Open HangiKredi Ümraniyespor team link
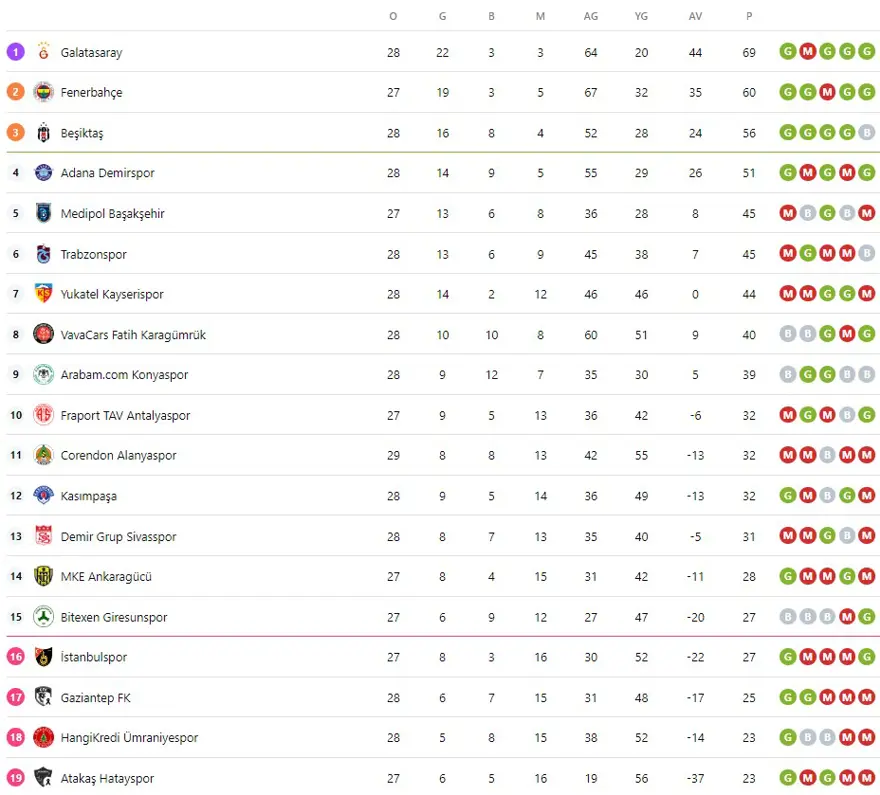880x795 pixels. pos(129,738)
